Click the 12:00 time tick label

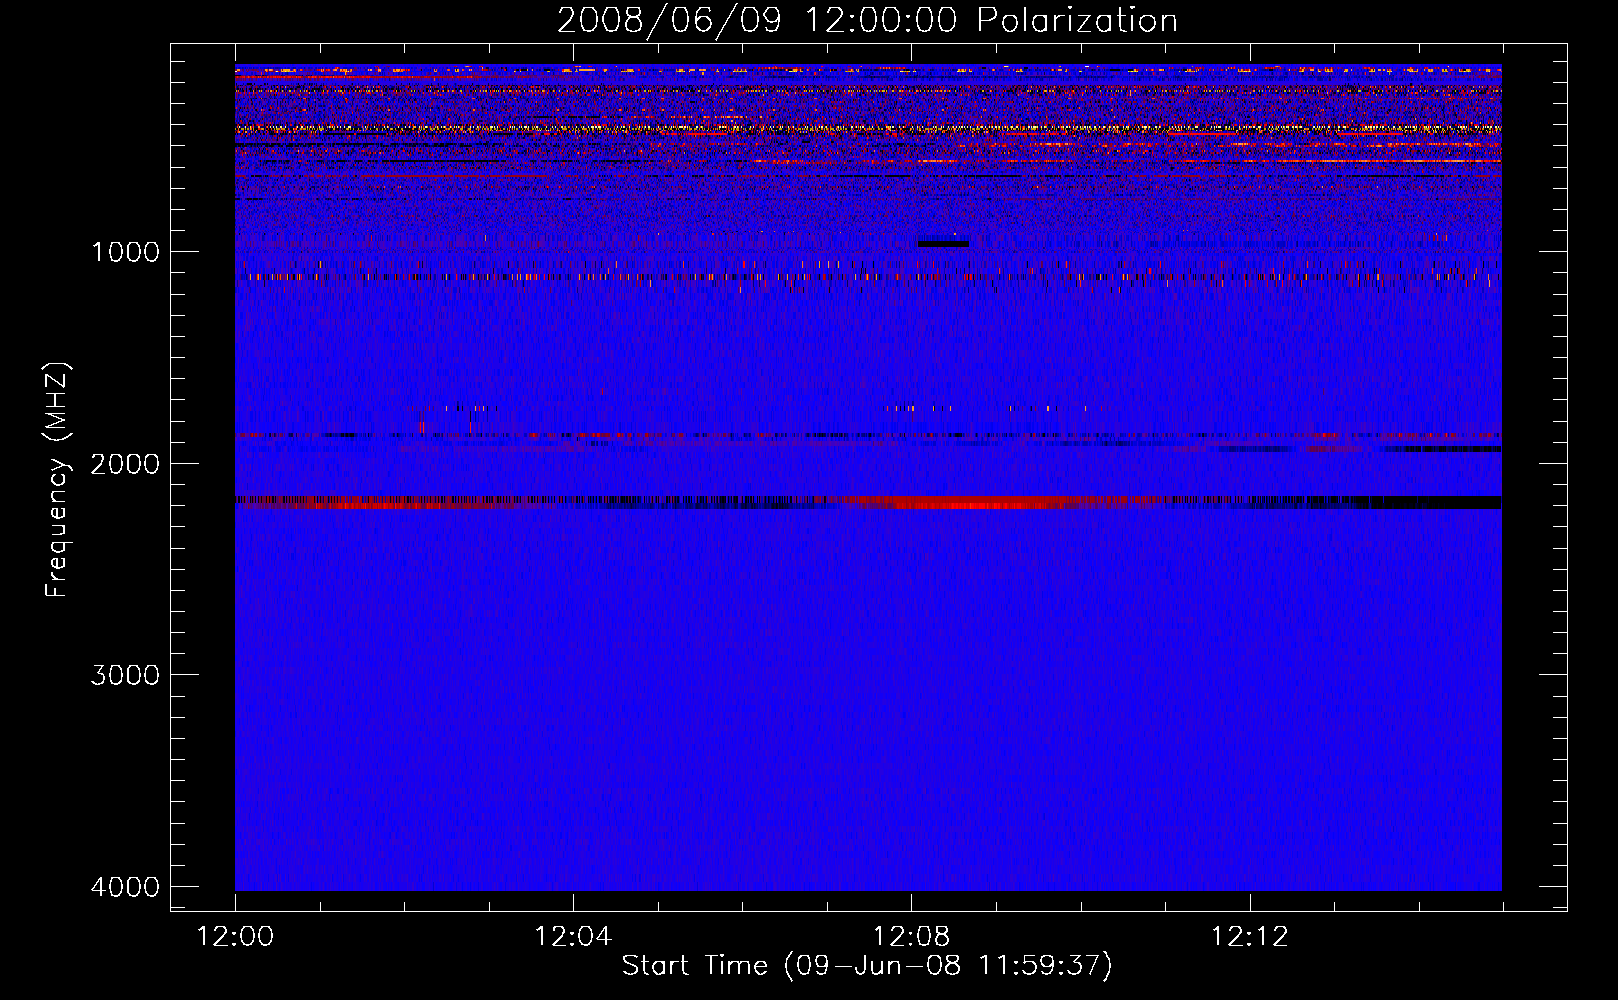pyautogui.click(x=235, y=937)
